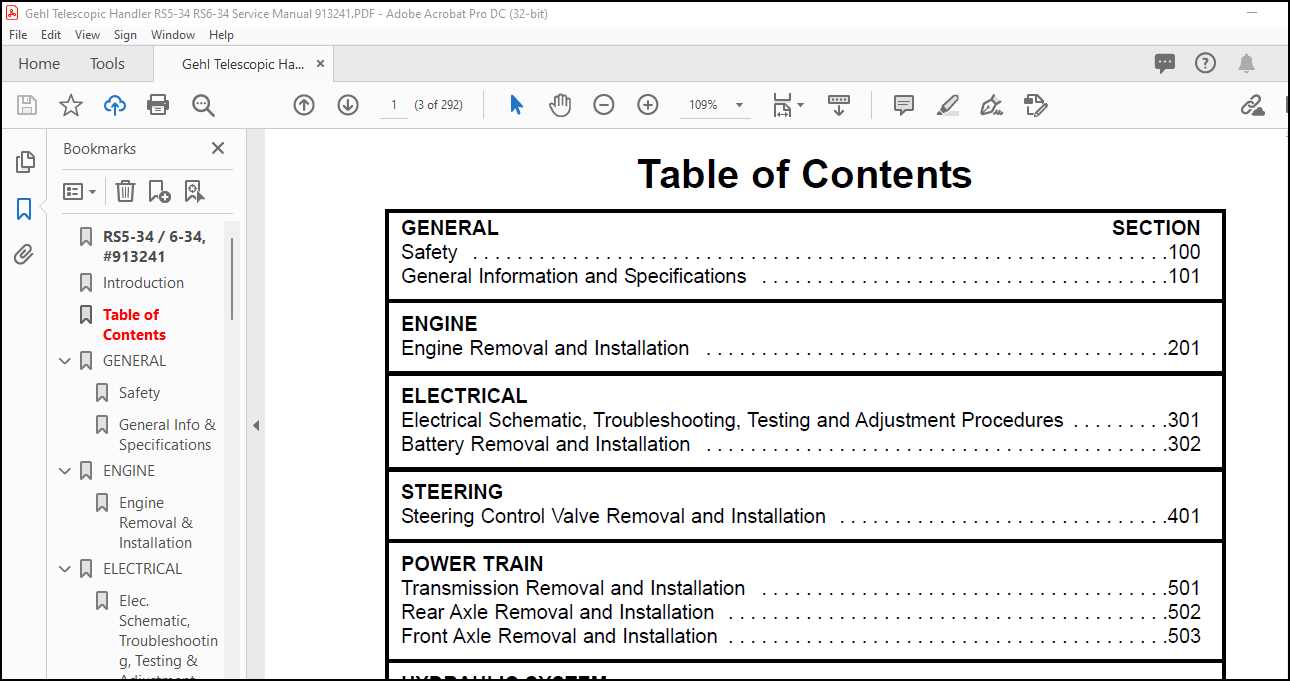View notifications bell
The image size is (1290, 681).
[x=1246, y=63]
